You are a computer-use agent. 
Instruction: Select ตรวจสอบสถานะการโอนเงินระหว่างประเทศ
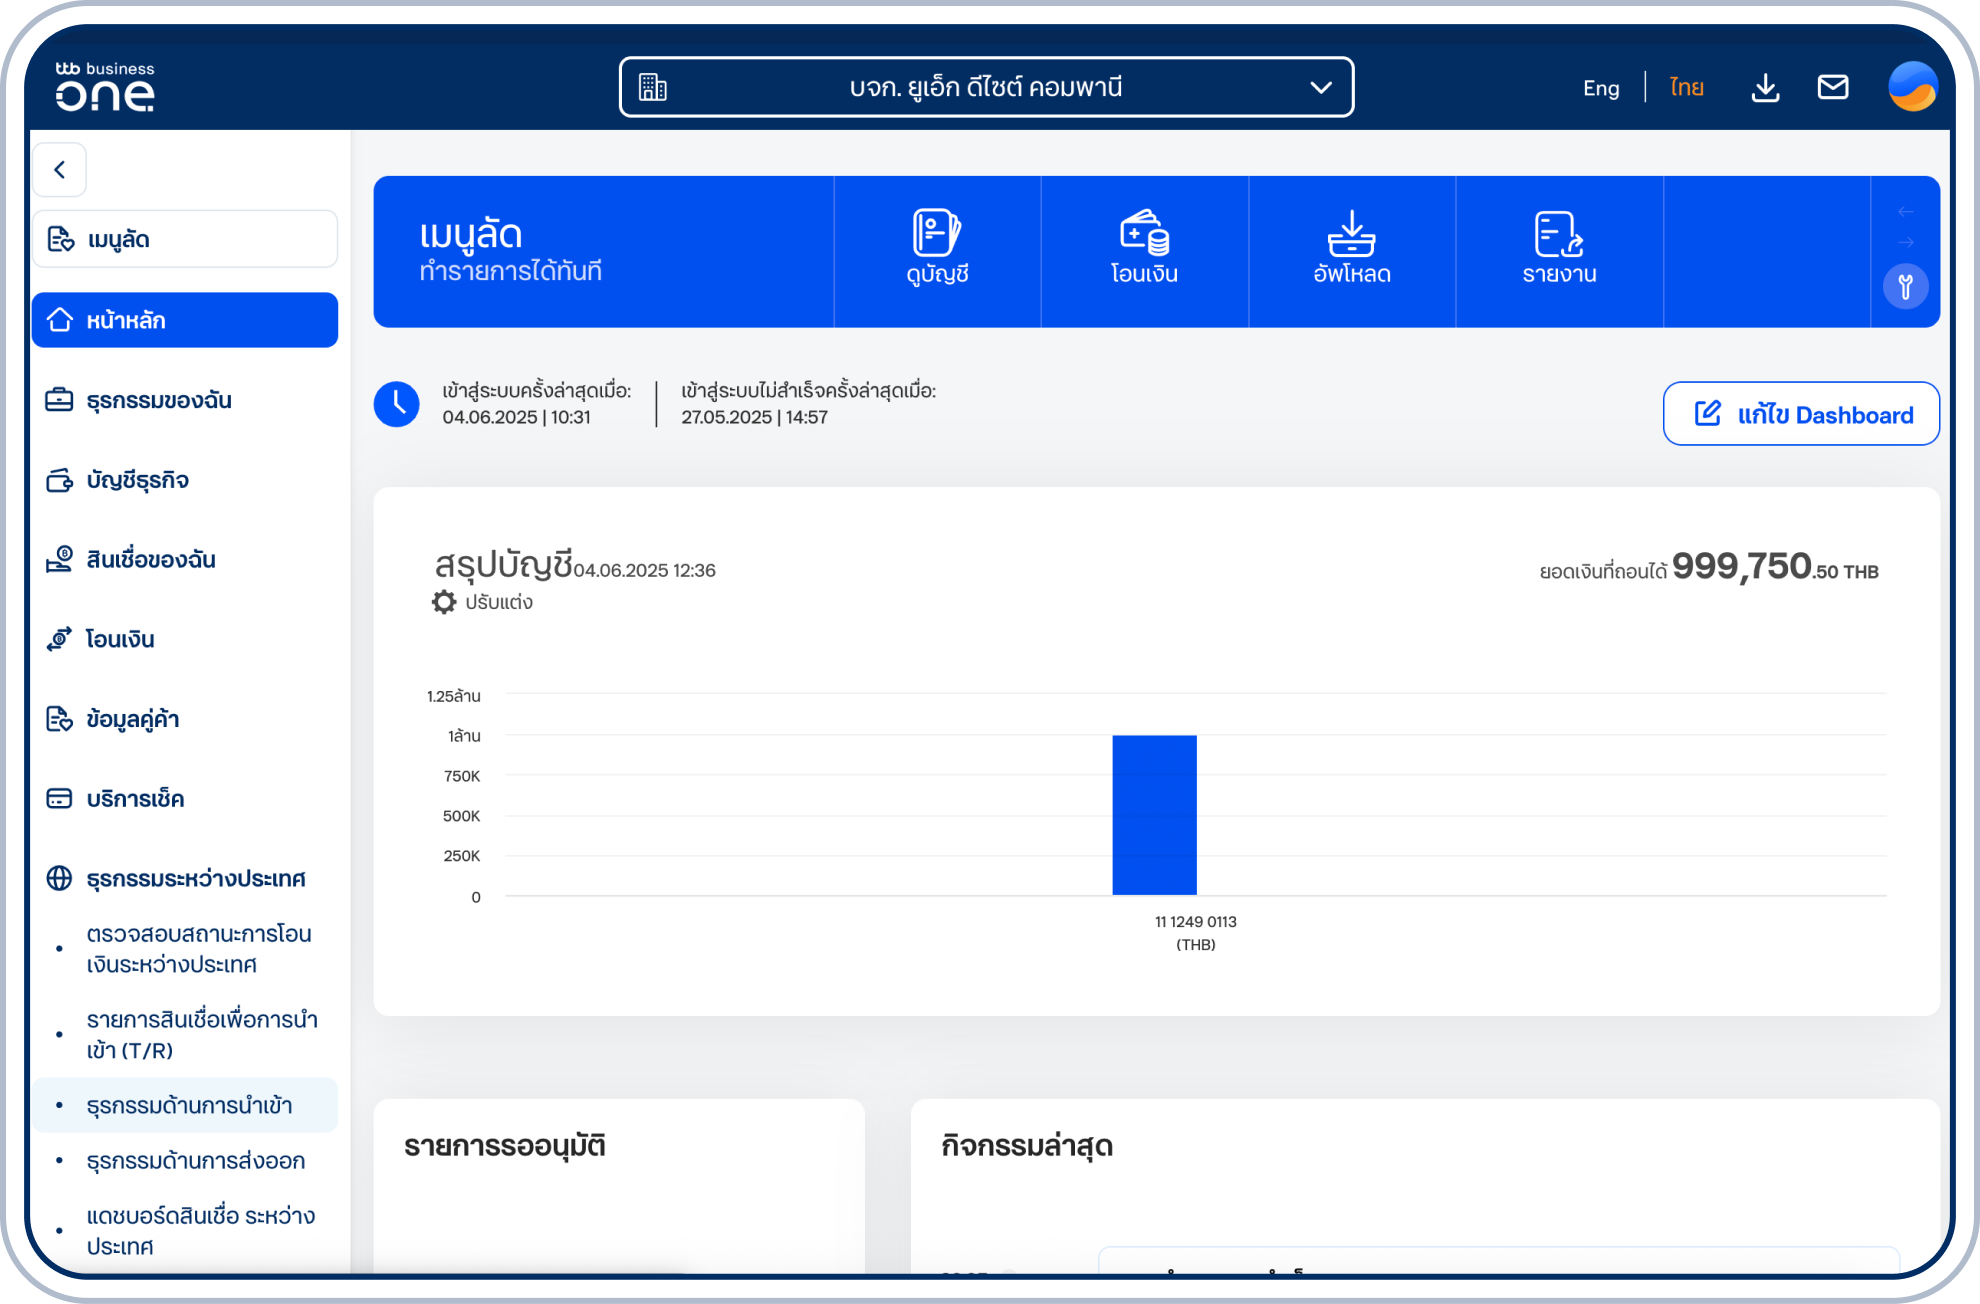pyautogui.click(x=198, y=949)
